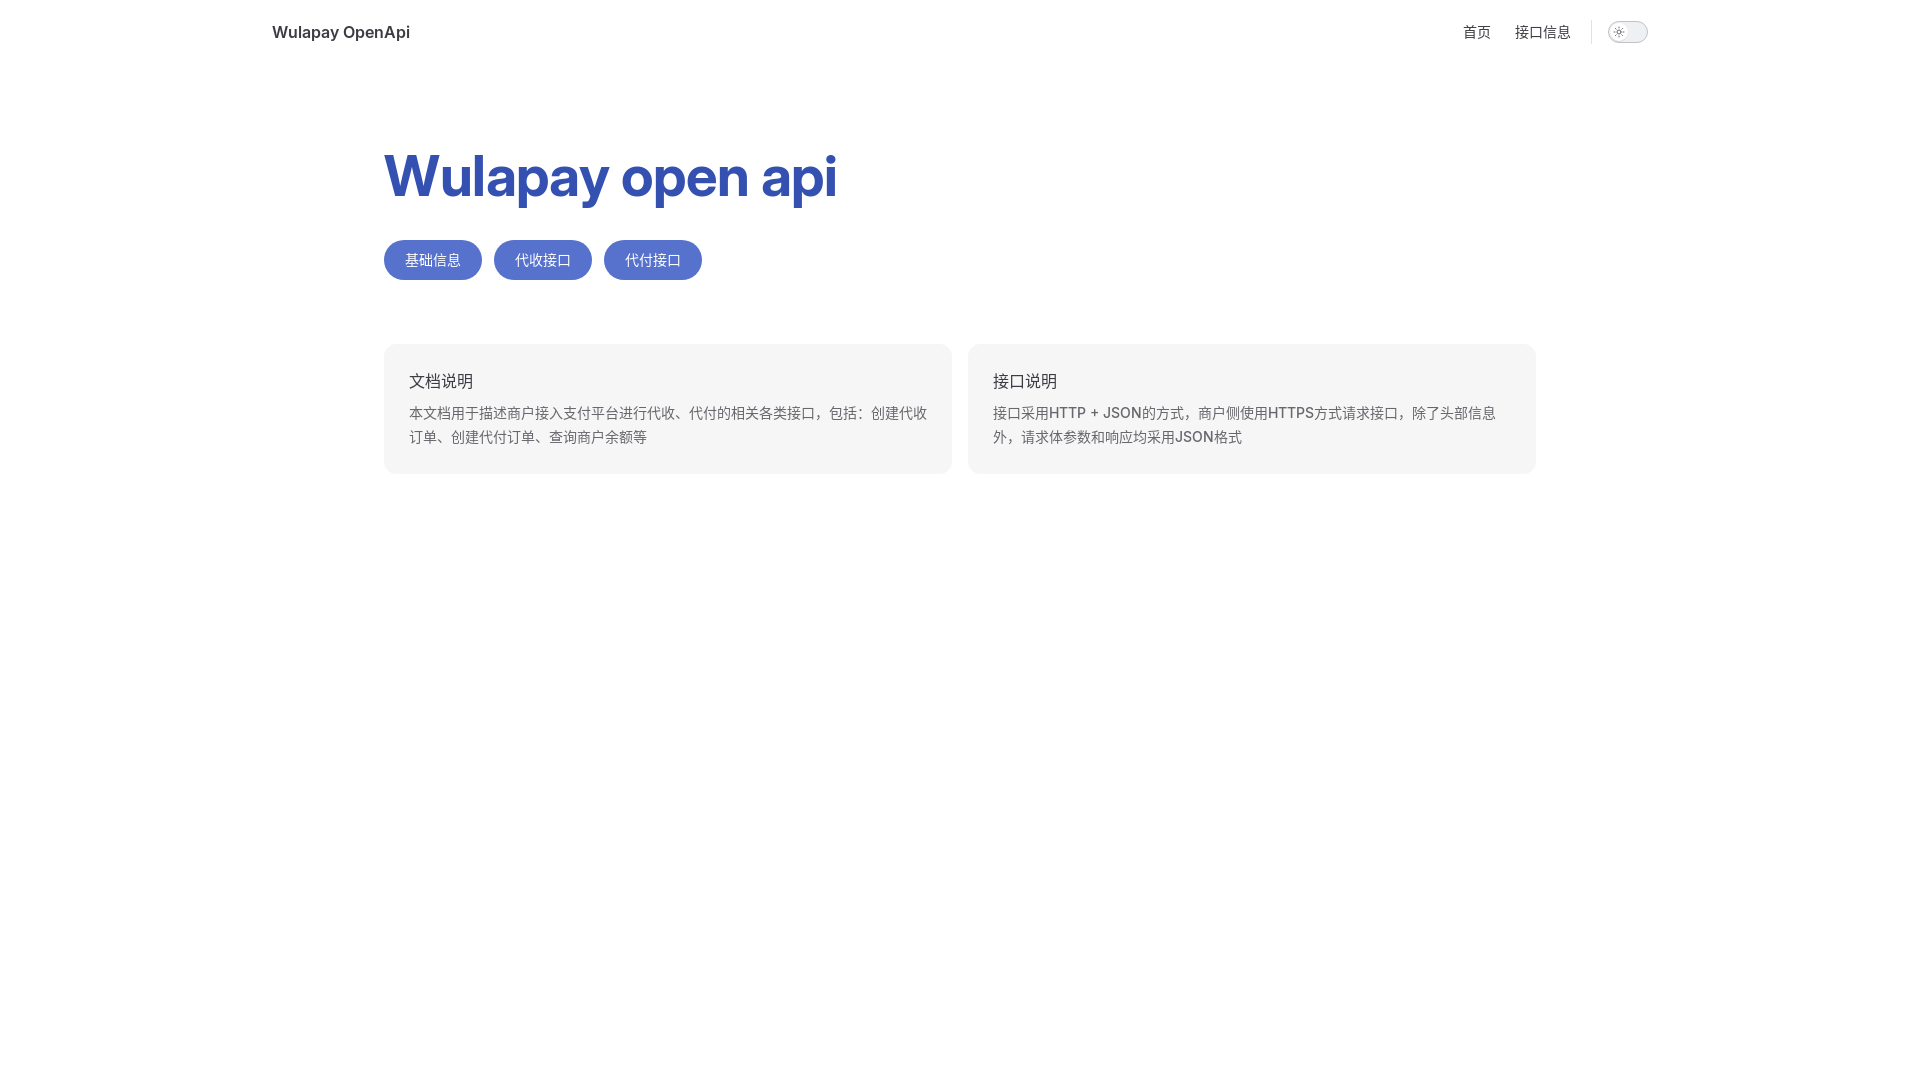Click the Wulapay open api heading

pos(610,176)
